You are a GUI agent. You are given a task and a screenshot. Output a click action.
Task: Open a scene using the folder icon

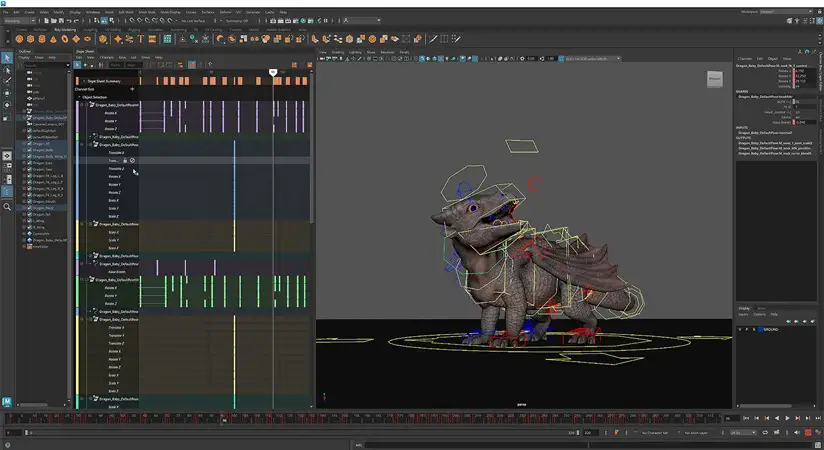coord(54,21)
